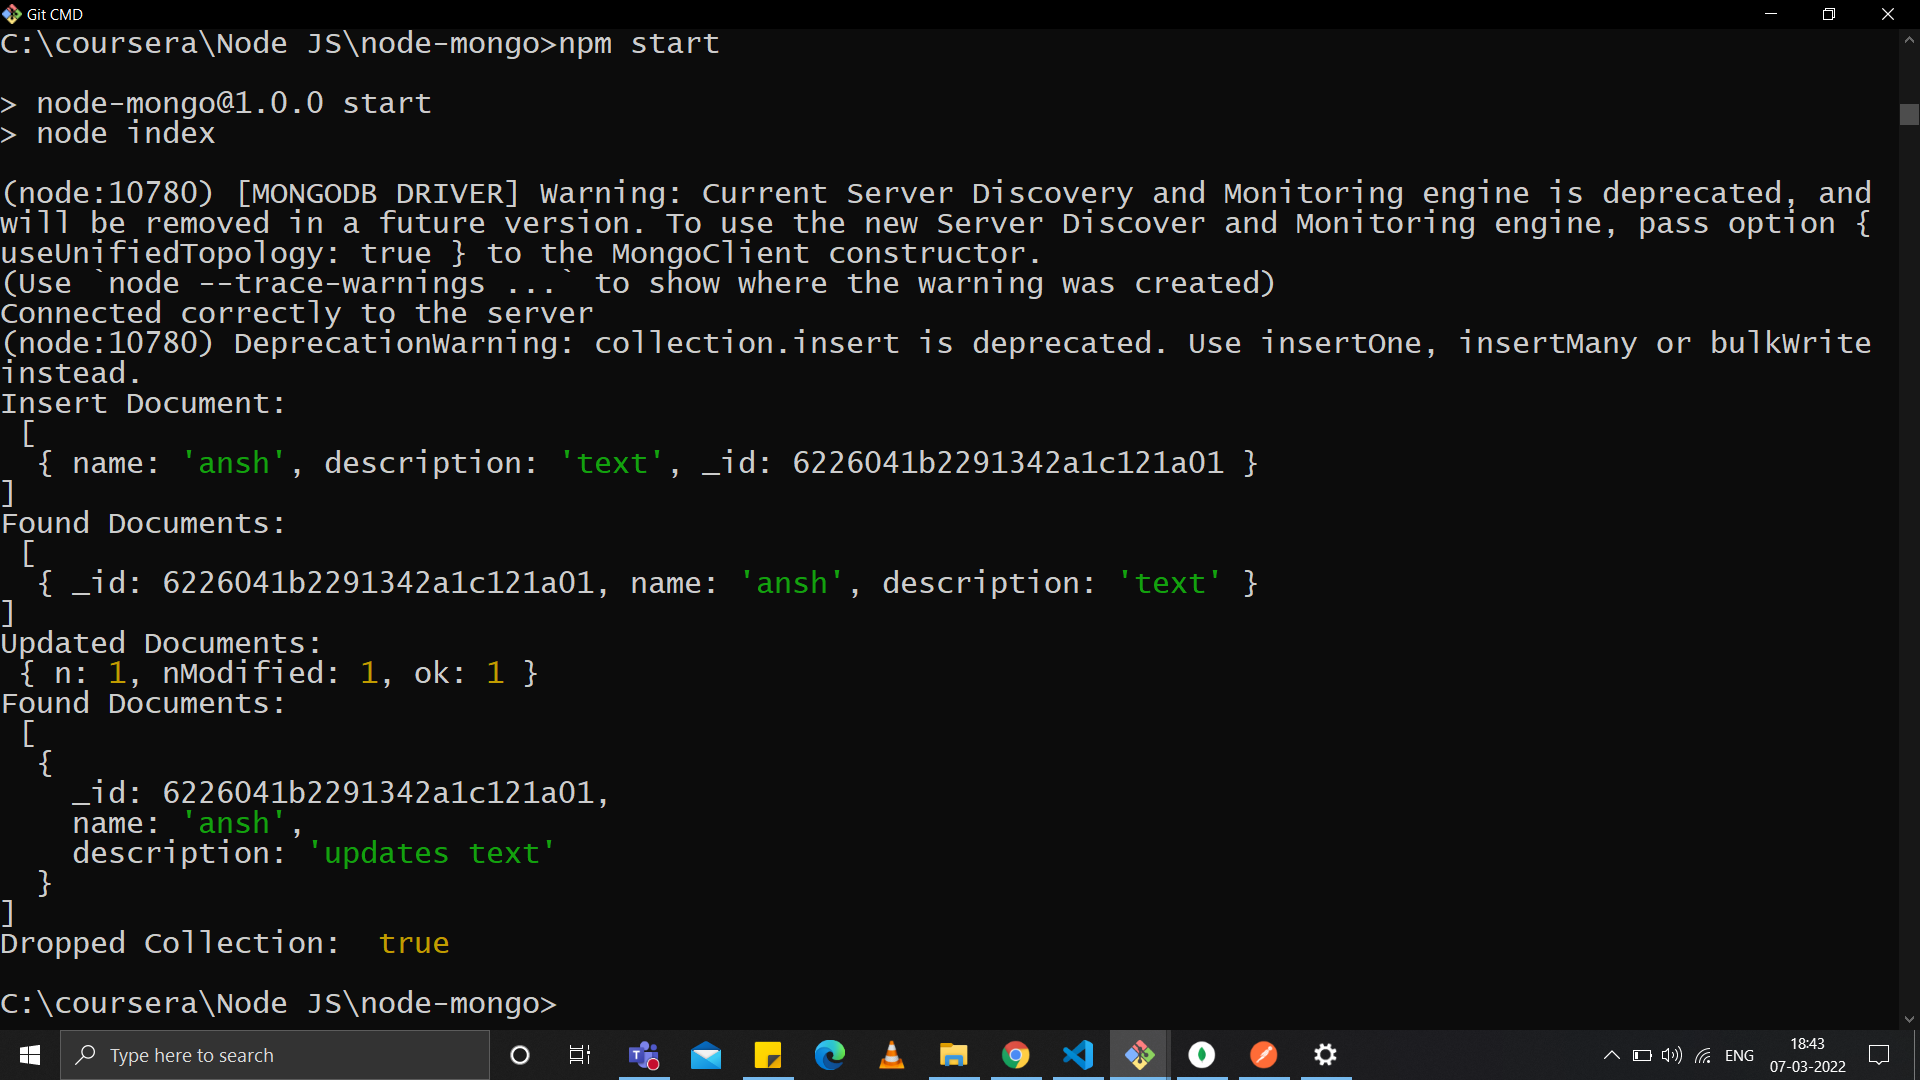Open the Mail app icon
The image size is (1920, 1080).
(706, 1055)
